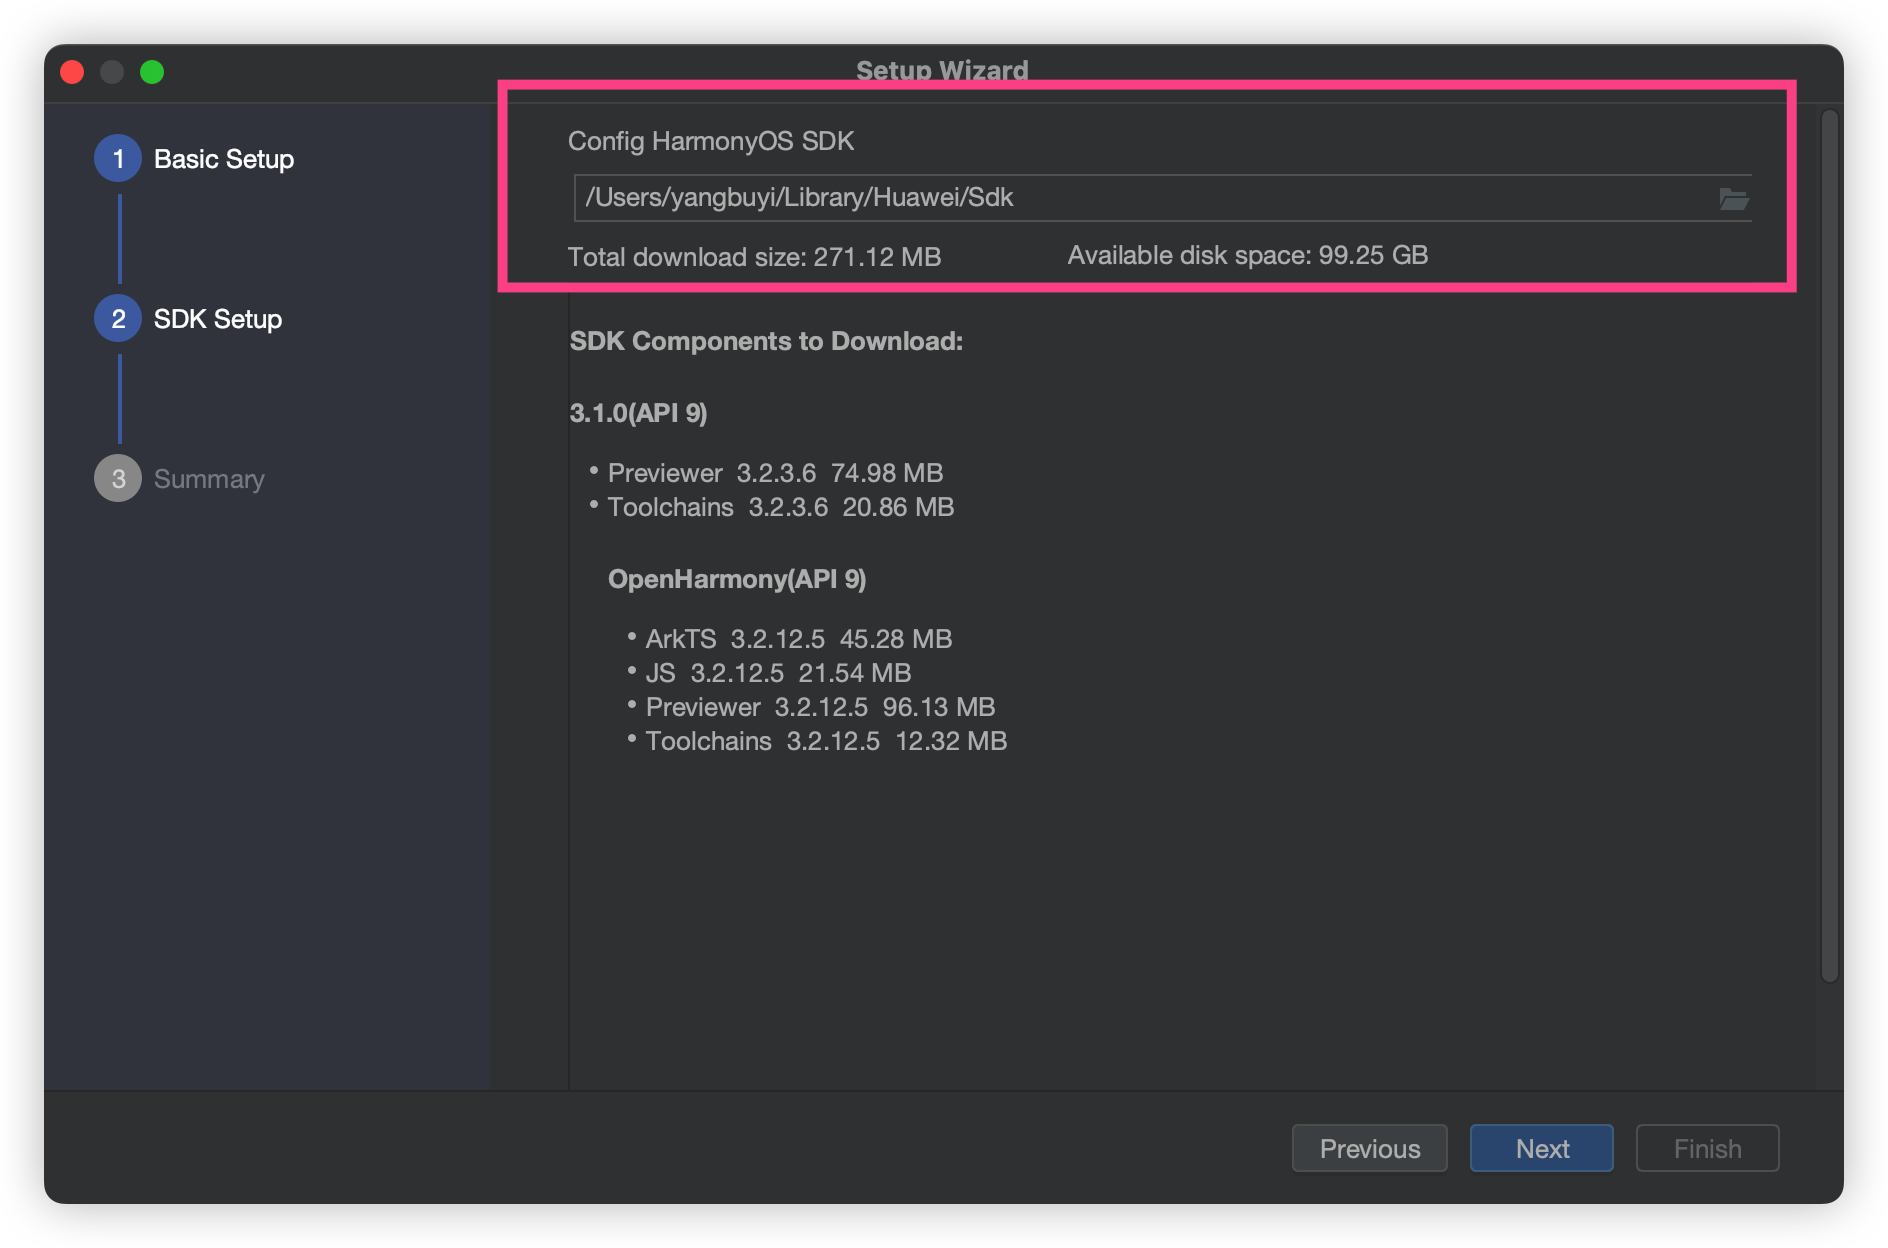Select Toolchains 3.2.3.6 20.86 MB entry
The height and width of the screenshot is (1248, 1888).
[781, 507]
